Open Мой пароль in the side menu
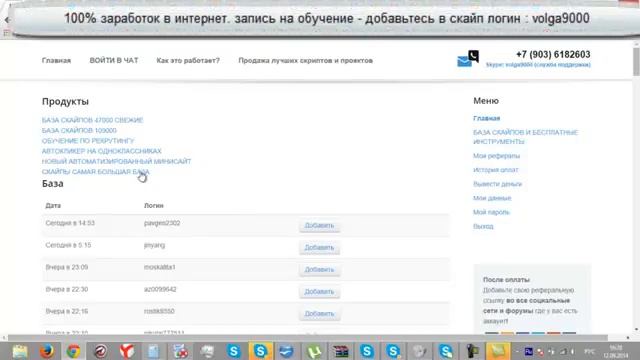 click(491, 212)
